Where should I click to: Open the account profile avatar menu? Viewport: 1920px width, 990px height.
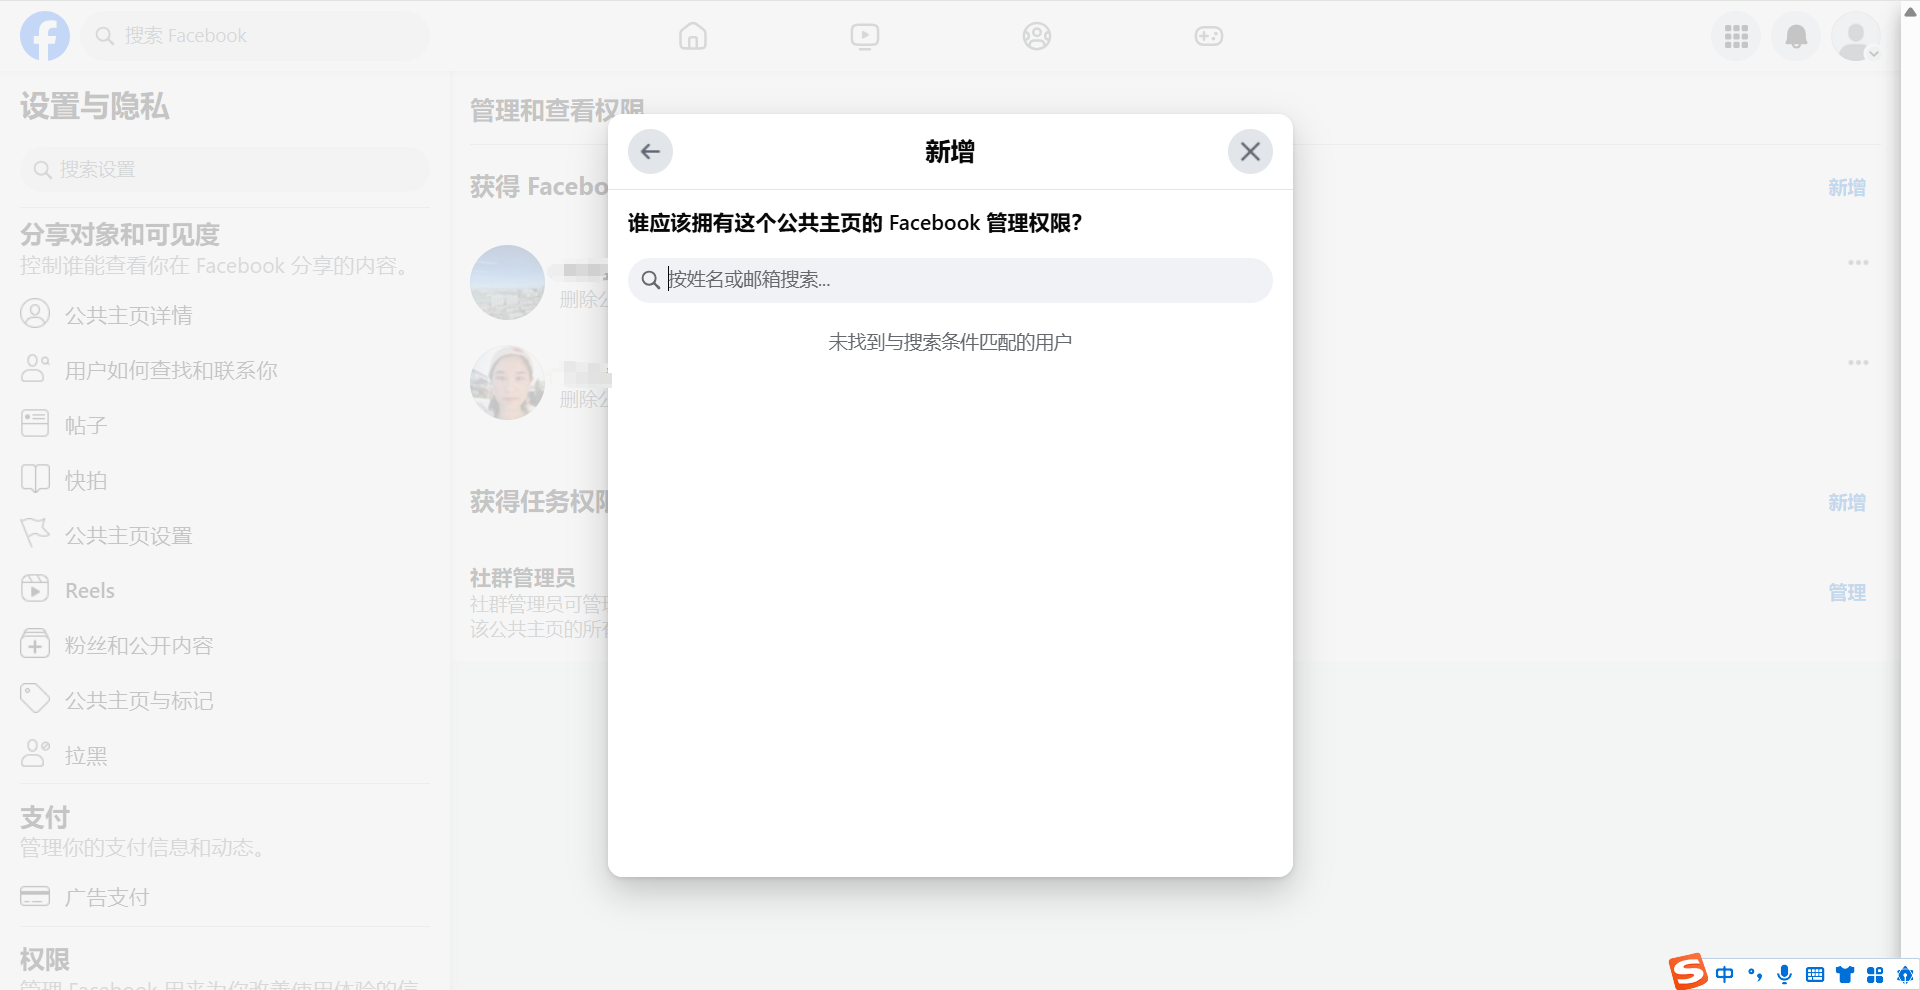click(1856, 37)
